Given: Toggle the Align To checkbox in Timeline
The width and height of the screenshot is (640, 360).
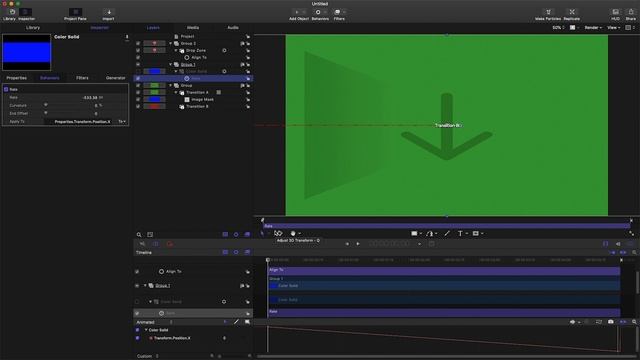Looking at the screenshot, I should (137, 271).
